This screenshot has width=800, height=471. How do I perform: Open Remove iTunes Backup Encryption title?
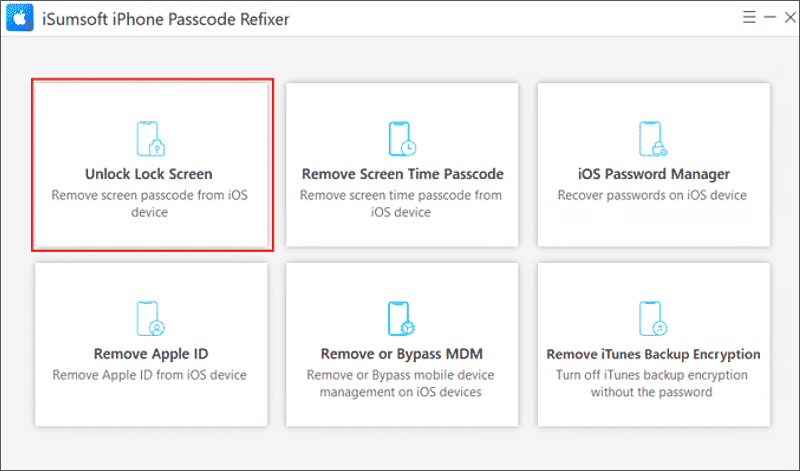pyautogui.click(x=653, y=354)
